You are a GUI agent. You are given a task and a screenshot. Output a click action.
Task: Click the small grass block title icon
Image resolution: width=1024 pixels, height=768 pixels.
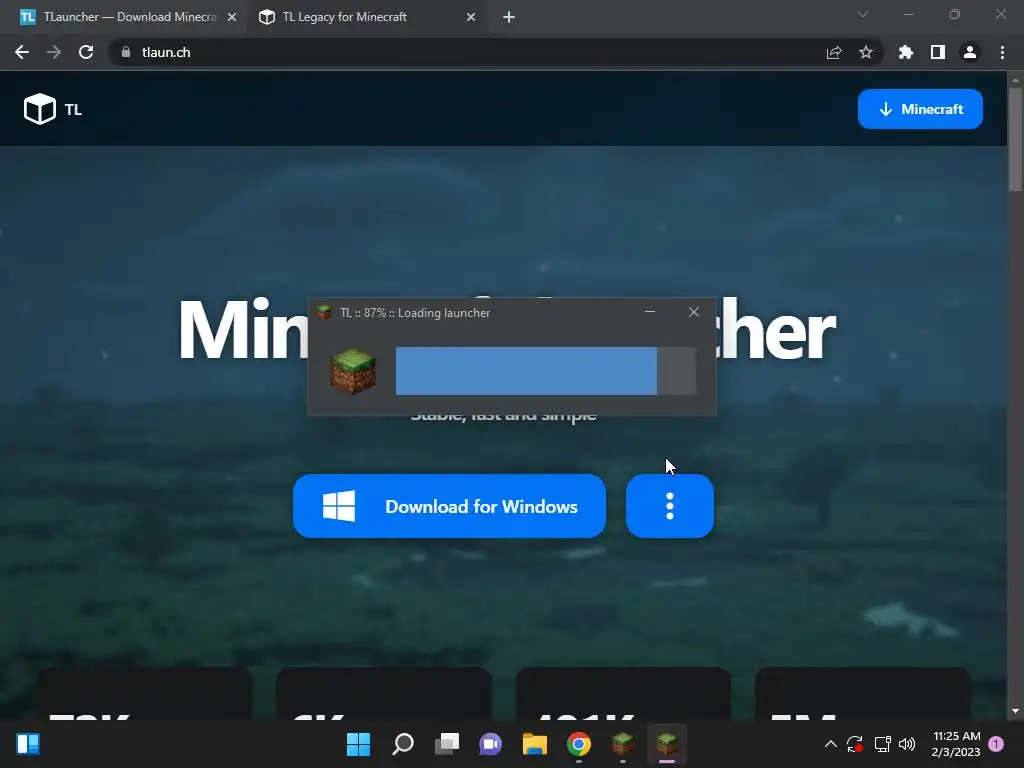coord(325,312)
